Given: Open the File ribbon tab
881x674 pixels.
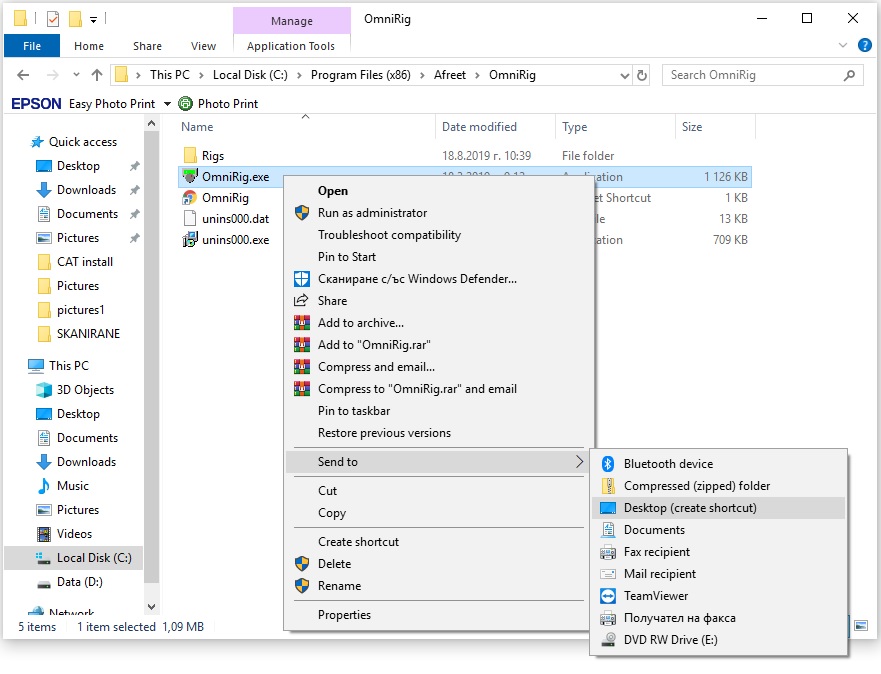Looking at the screenshot, I should 32,45.
